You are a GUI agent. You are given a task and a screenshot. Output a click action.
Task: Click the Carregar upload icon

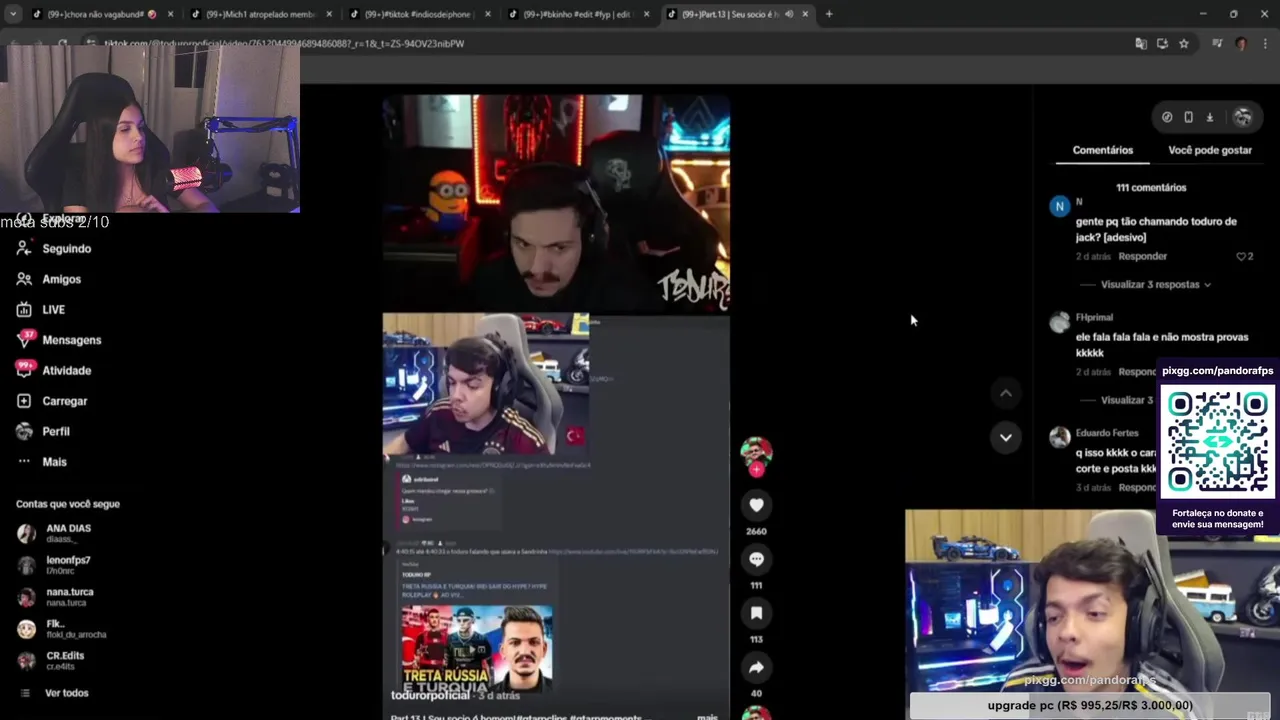[24, 401]
